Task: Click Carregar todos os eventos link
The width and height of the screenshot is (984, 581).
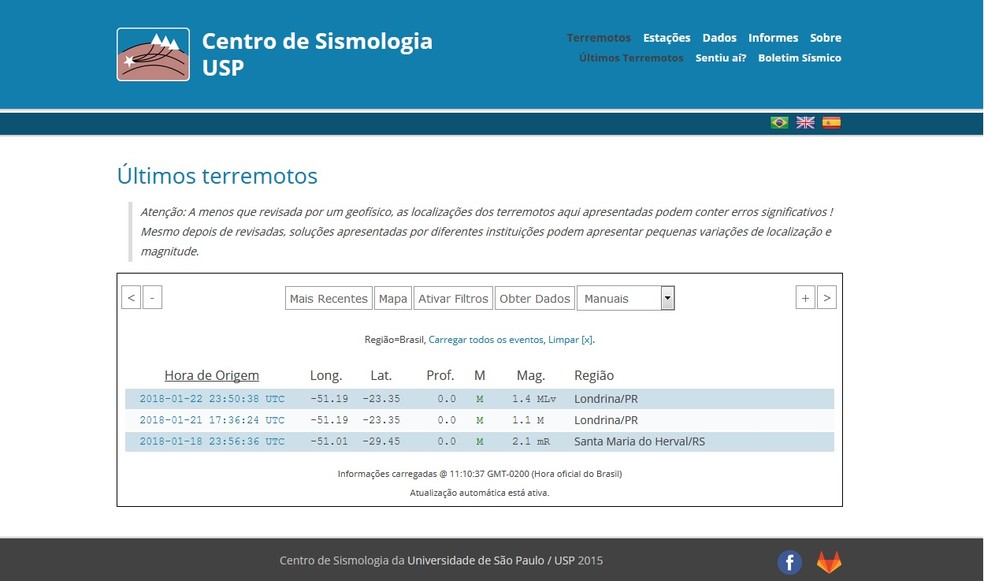Action: pyautogui.click(x=486, y=340)
